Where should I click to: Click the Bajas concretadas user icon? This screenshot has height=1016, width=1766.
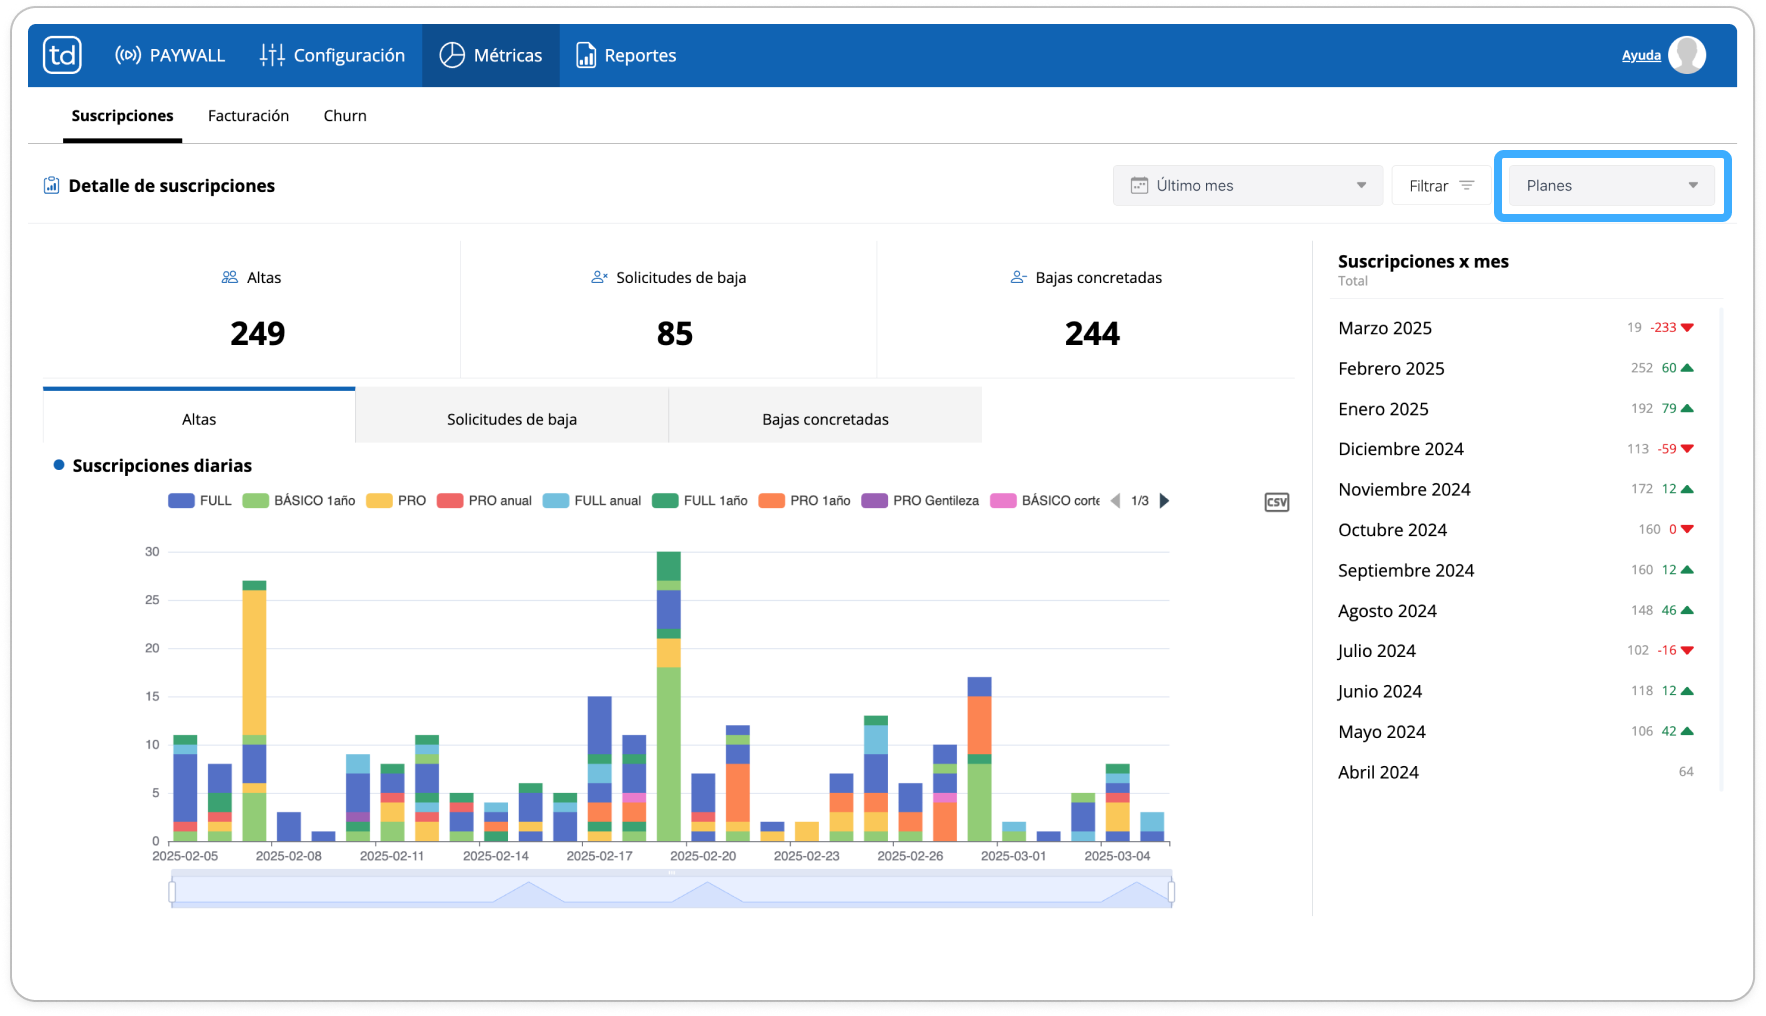1019,277
